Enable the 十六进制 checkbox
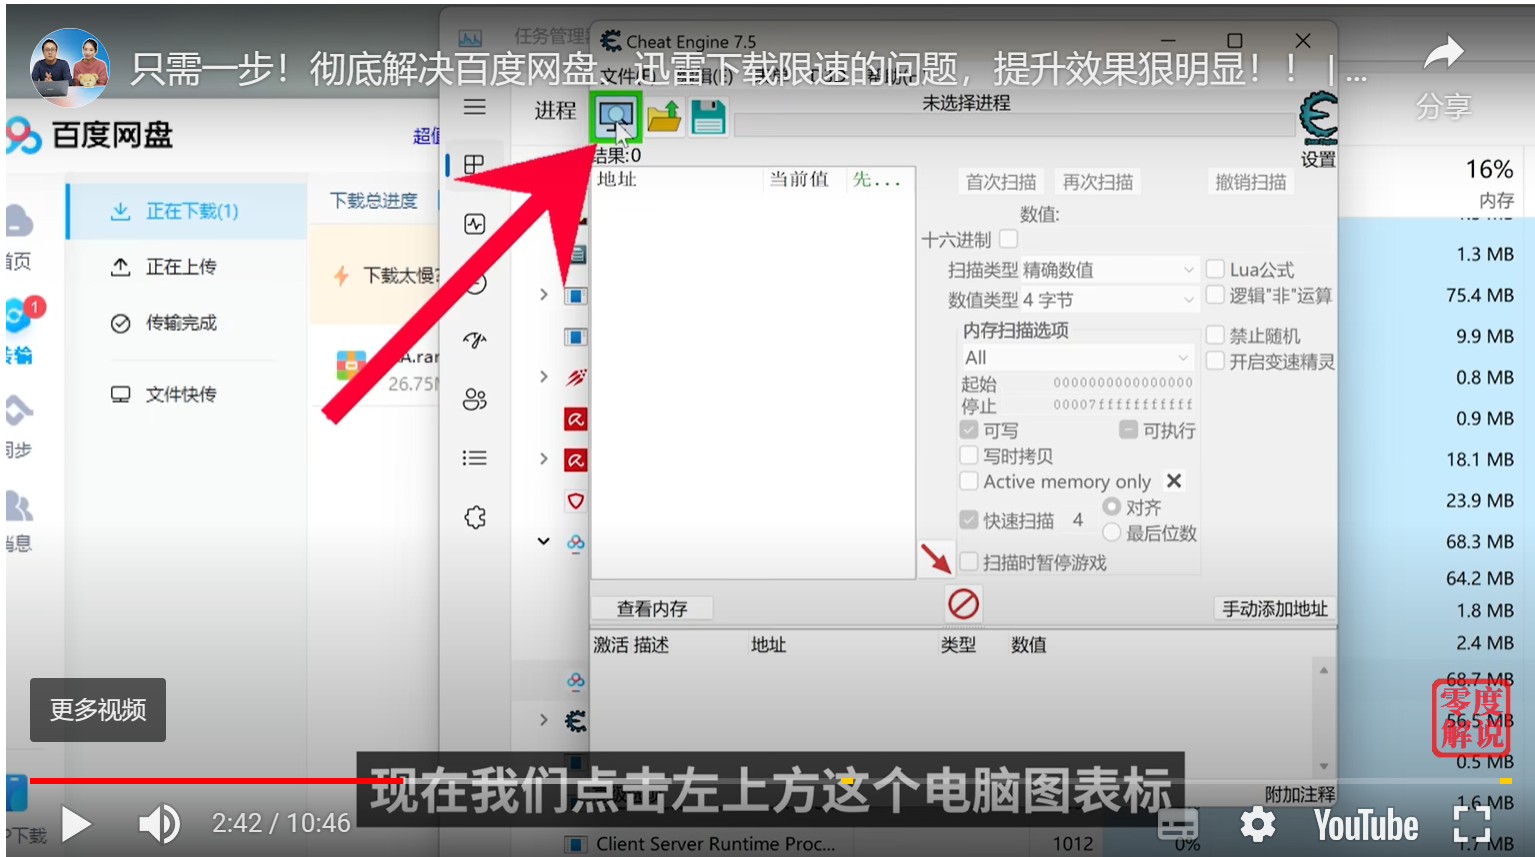1535x857 pixels. (1008, 239)
